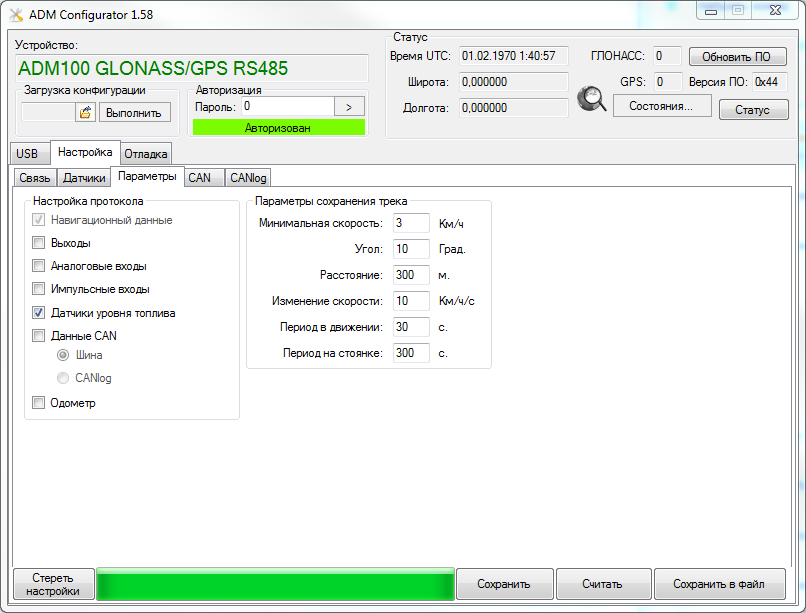This screenshot has width=806, height=613.
Task: Switch to the USB tab
Action: click(x=30, y=154)
